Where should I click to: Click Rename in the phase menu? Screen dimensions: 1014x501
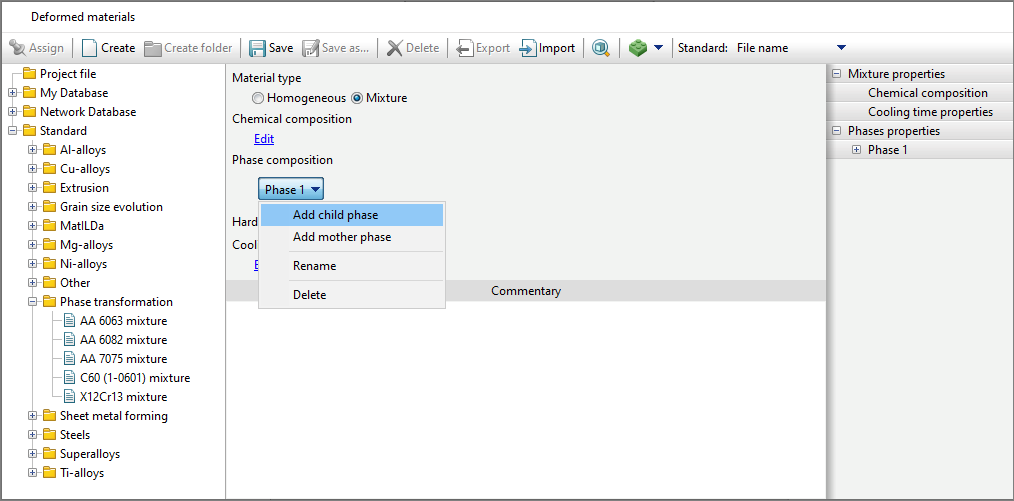[314, 266]
